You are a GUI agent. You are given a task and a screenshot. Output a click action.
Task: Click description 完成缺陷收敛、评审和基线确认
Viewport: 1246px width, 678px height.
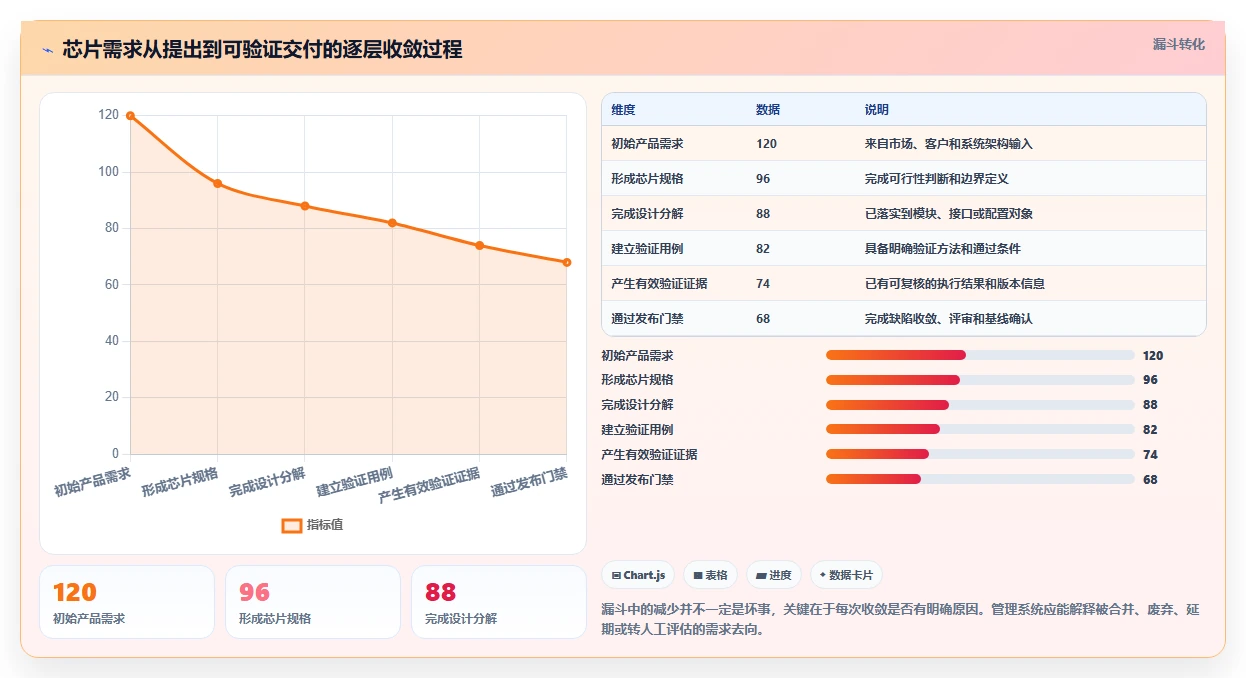point(948,319)
